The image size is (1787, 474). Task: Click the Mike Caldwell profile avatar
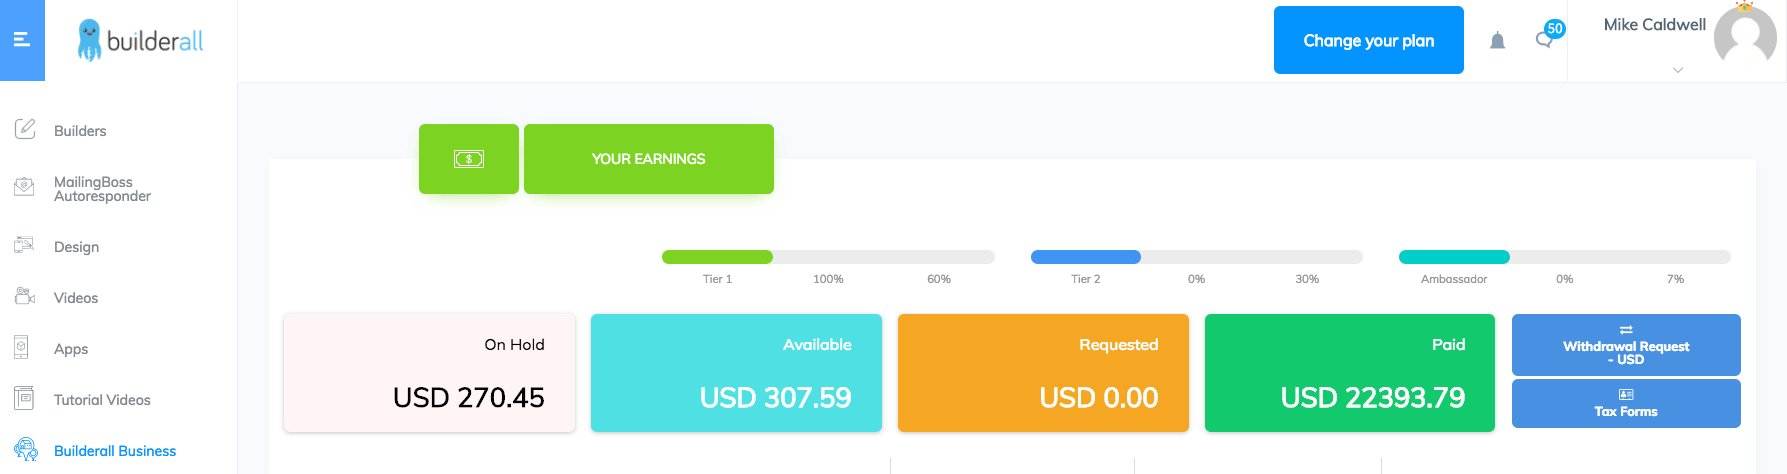click(1744, 38)
